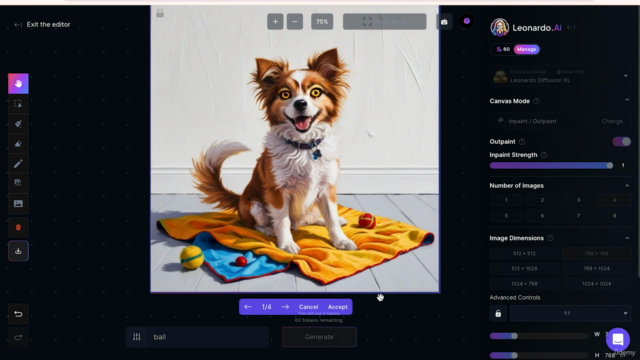Click the Manage tokens button
This screenshot has width=640, height=360.
coord(526,49)
